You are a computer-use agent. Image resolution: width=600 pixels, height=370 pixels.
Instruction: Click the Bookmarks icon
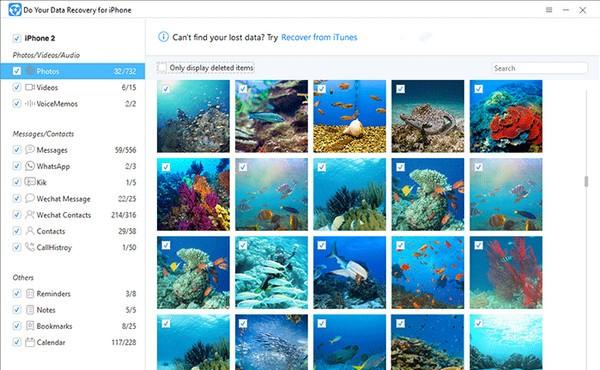[x=30, y=326]
